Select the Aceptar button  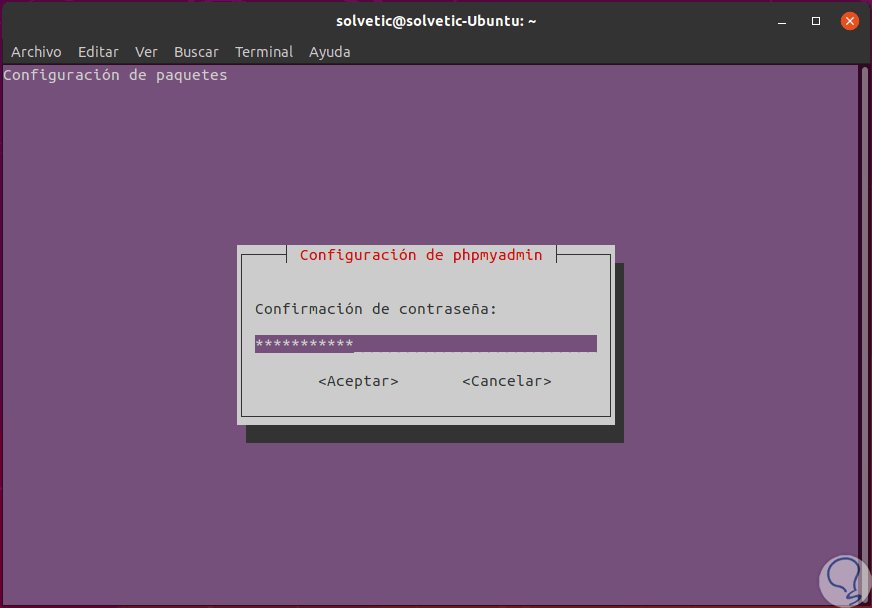coord(358,381)
